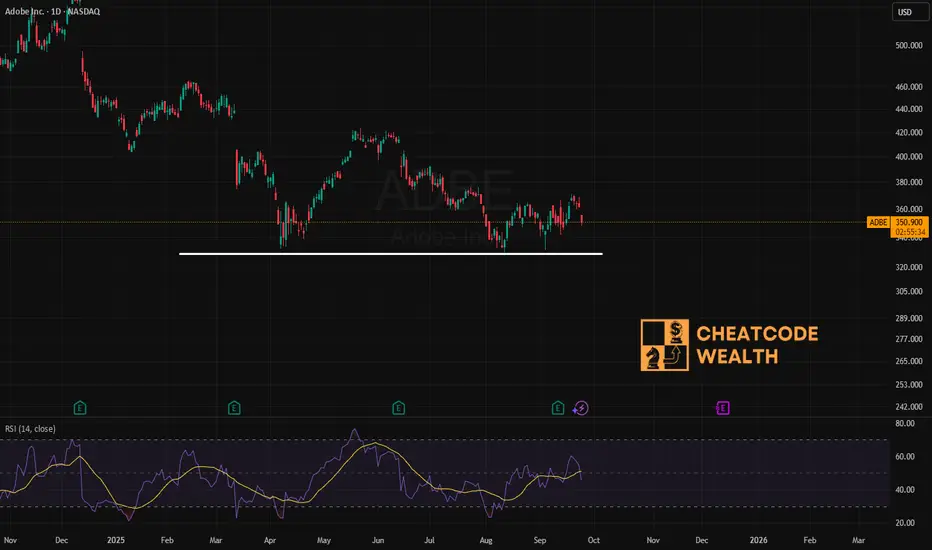Click the 380.000 price axis label

(x=909, y=183)
